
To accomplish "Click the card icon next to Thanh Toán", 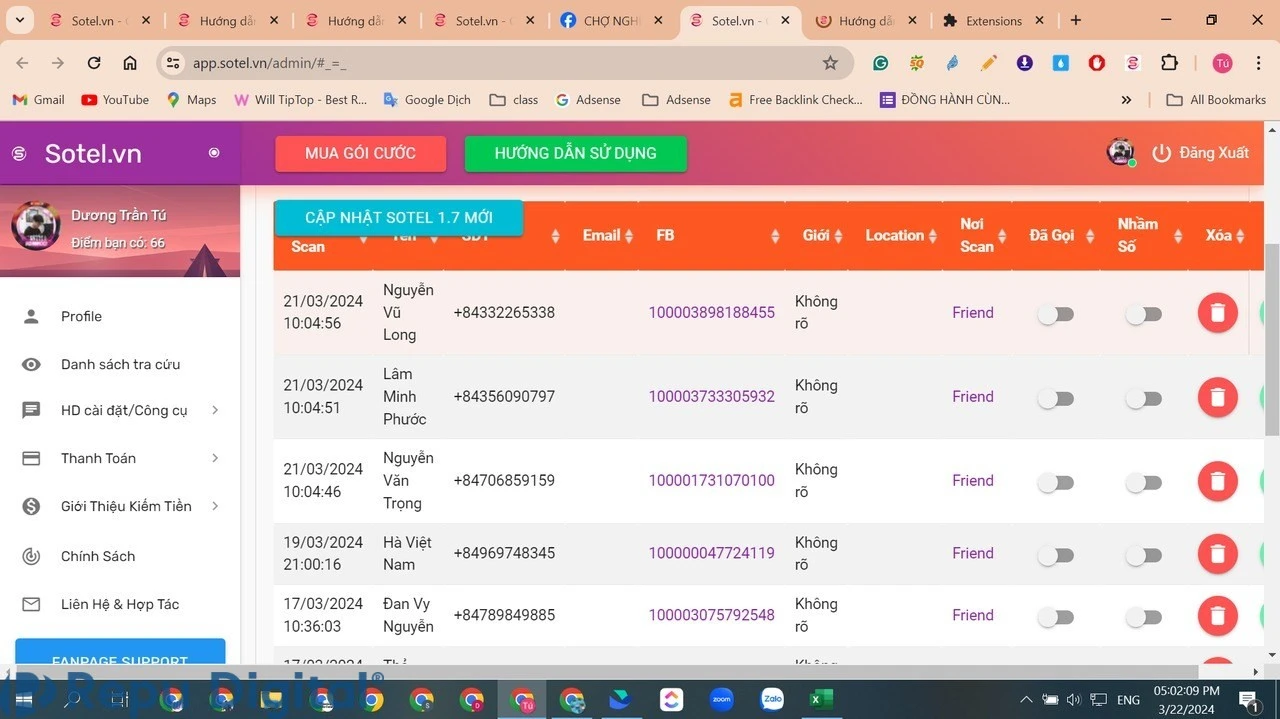I will 31,458.
